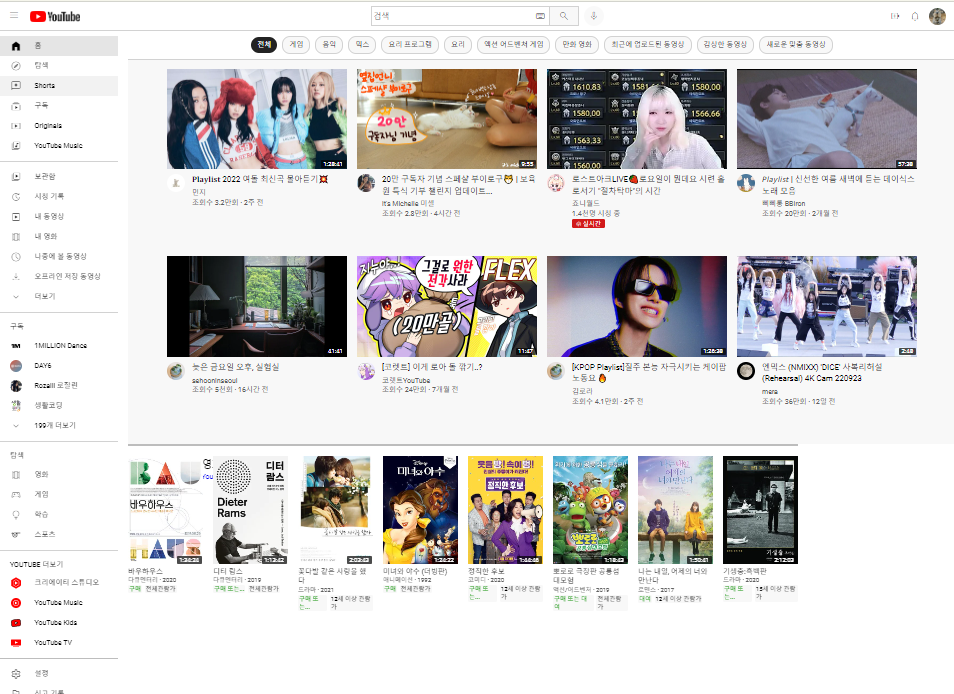Select the 믹스 filter chip

pyautogui.click(x=363, y=44)
